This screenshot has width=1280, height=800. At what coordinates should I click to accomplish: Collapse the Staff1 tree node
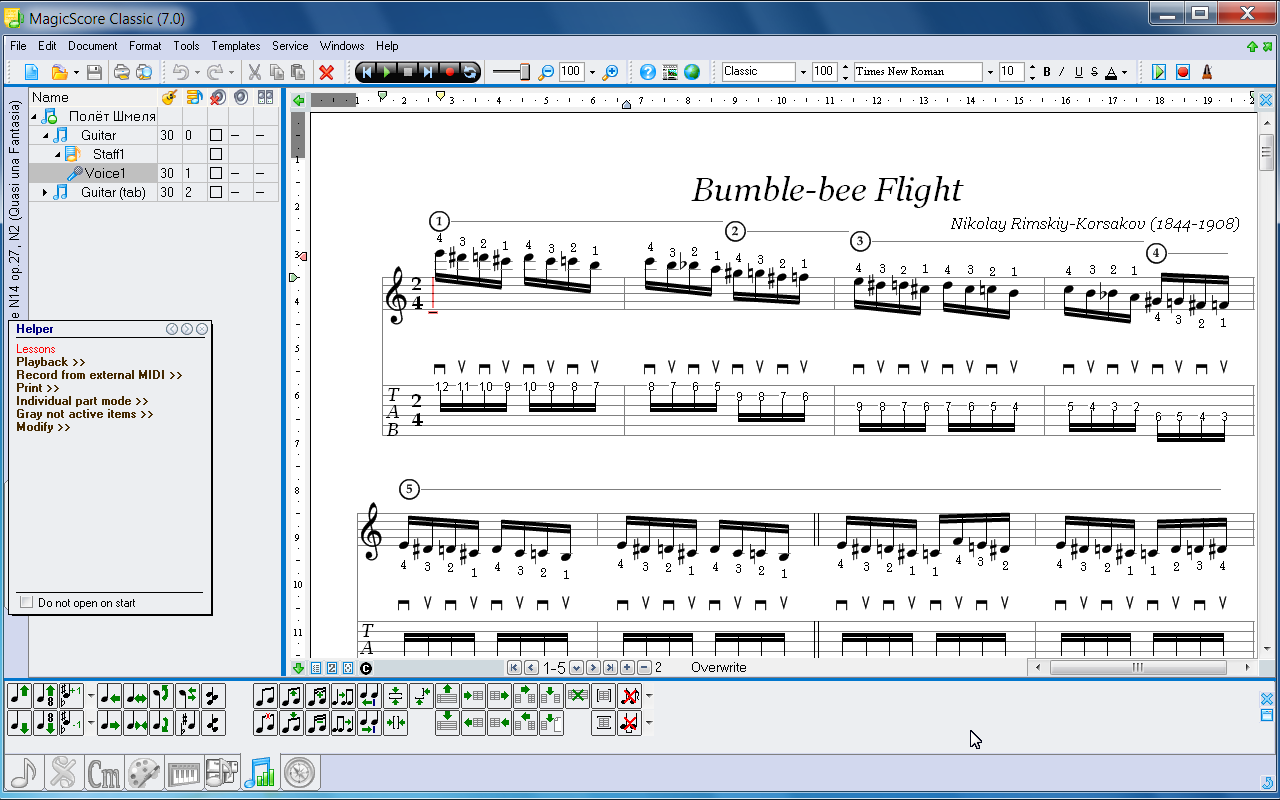(58, 155)
